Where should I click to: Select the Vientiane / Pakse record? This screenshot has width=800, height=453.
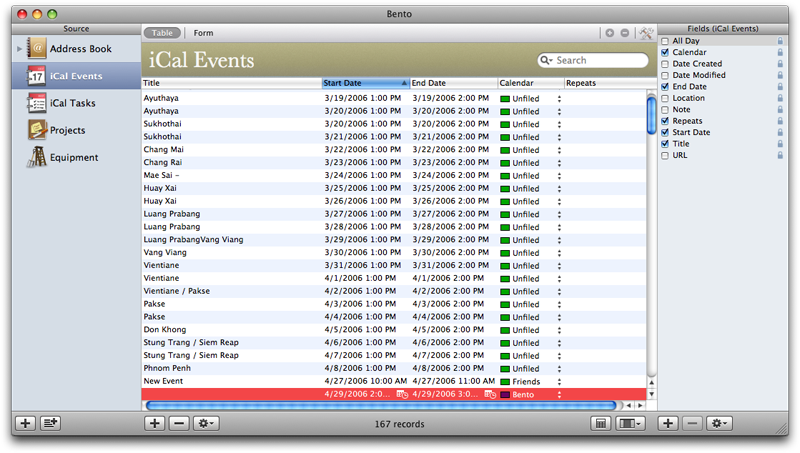click(x=394, y=291)
